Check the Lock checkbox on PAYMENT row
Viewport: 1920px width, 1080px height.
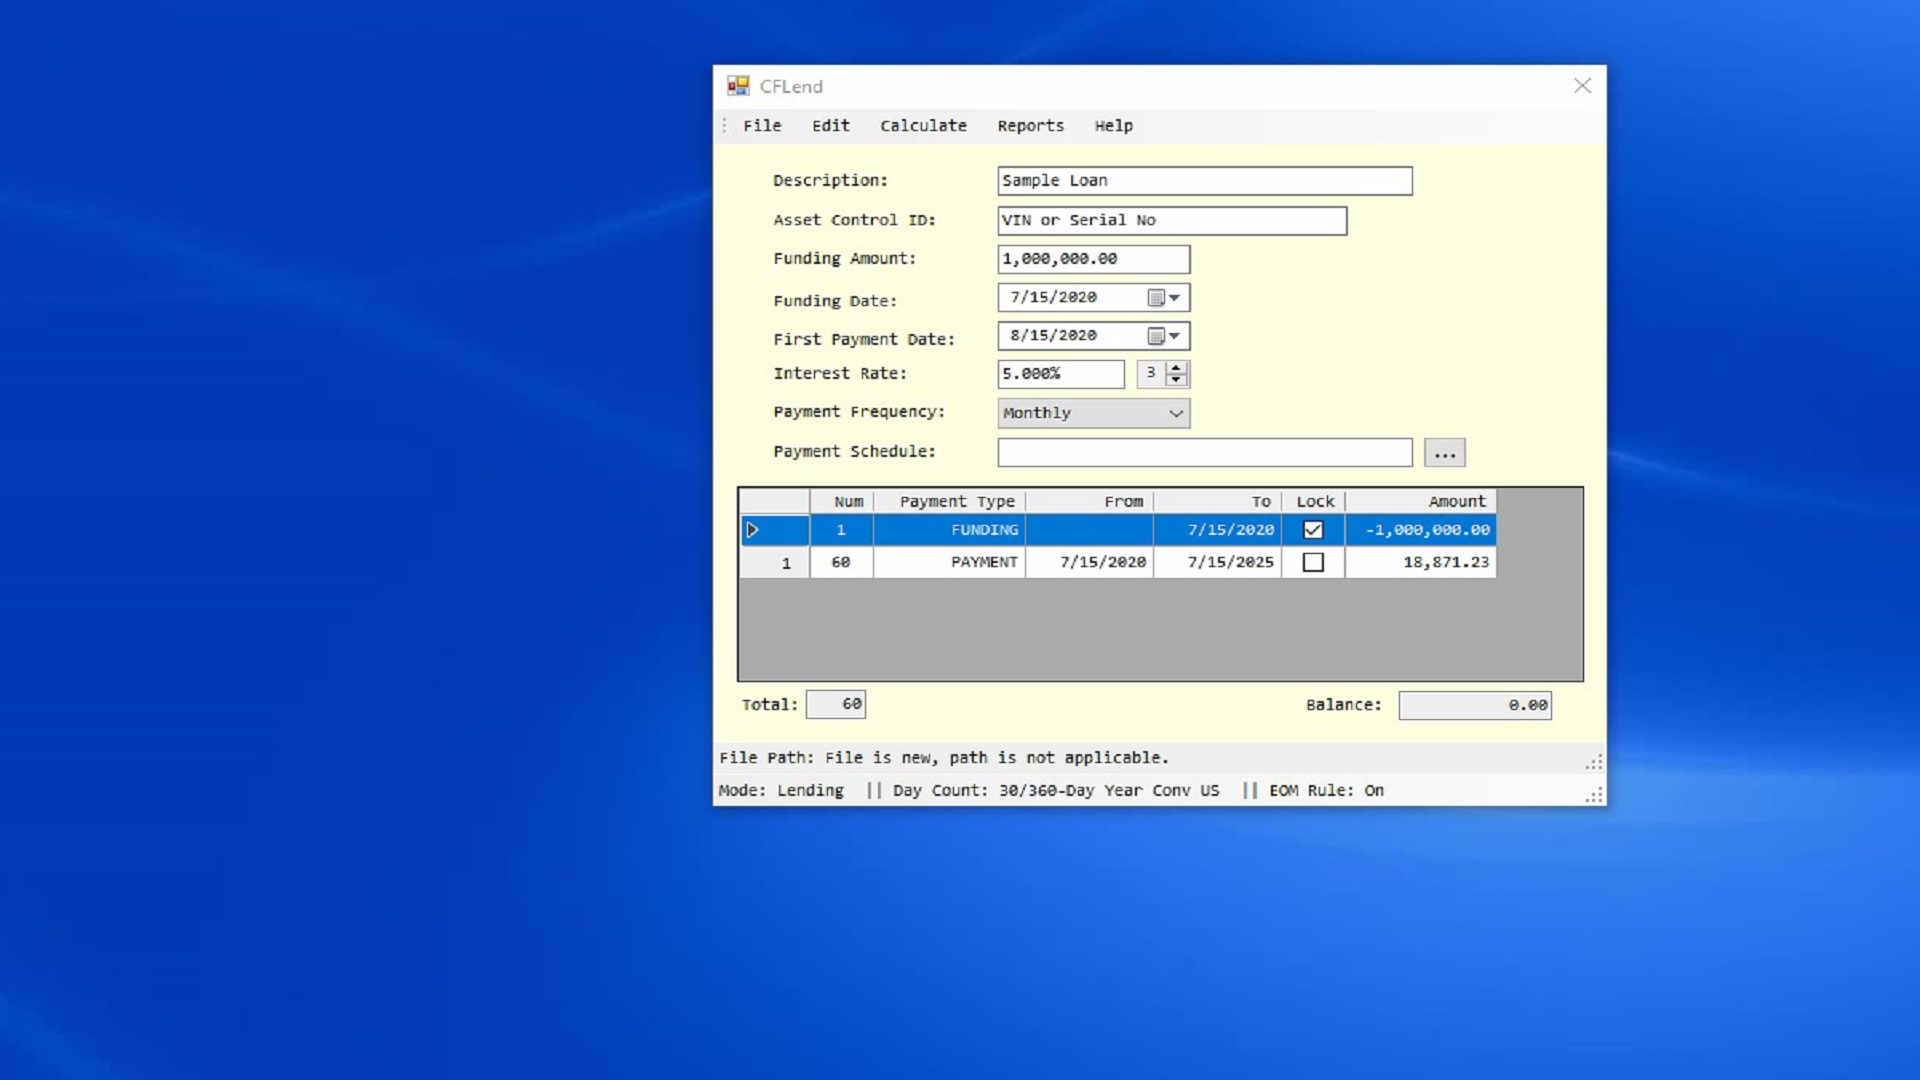1313,562
